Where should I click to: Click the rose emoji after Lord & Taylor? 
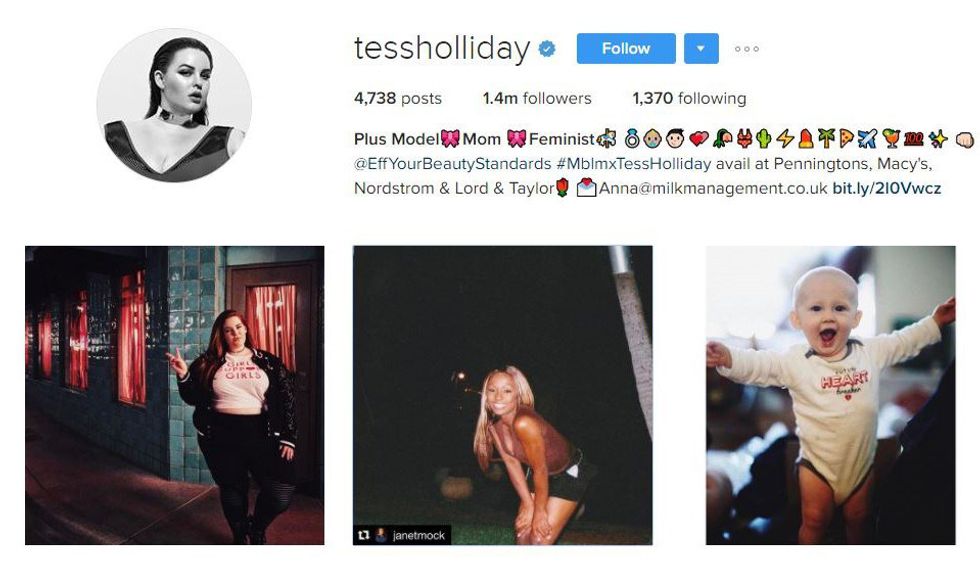tap(562, 187)
